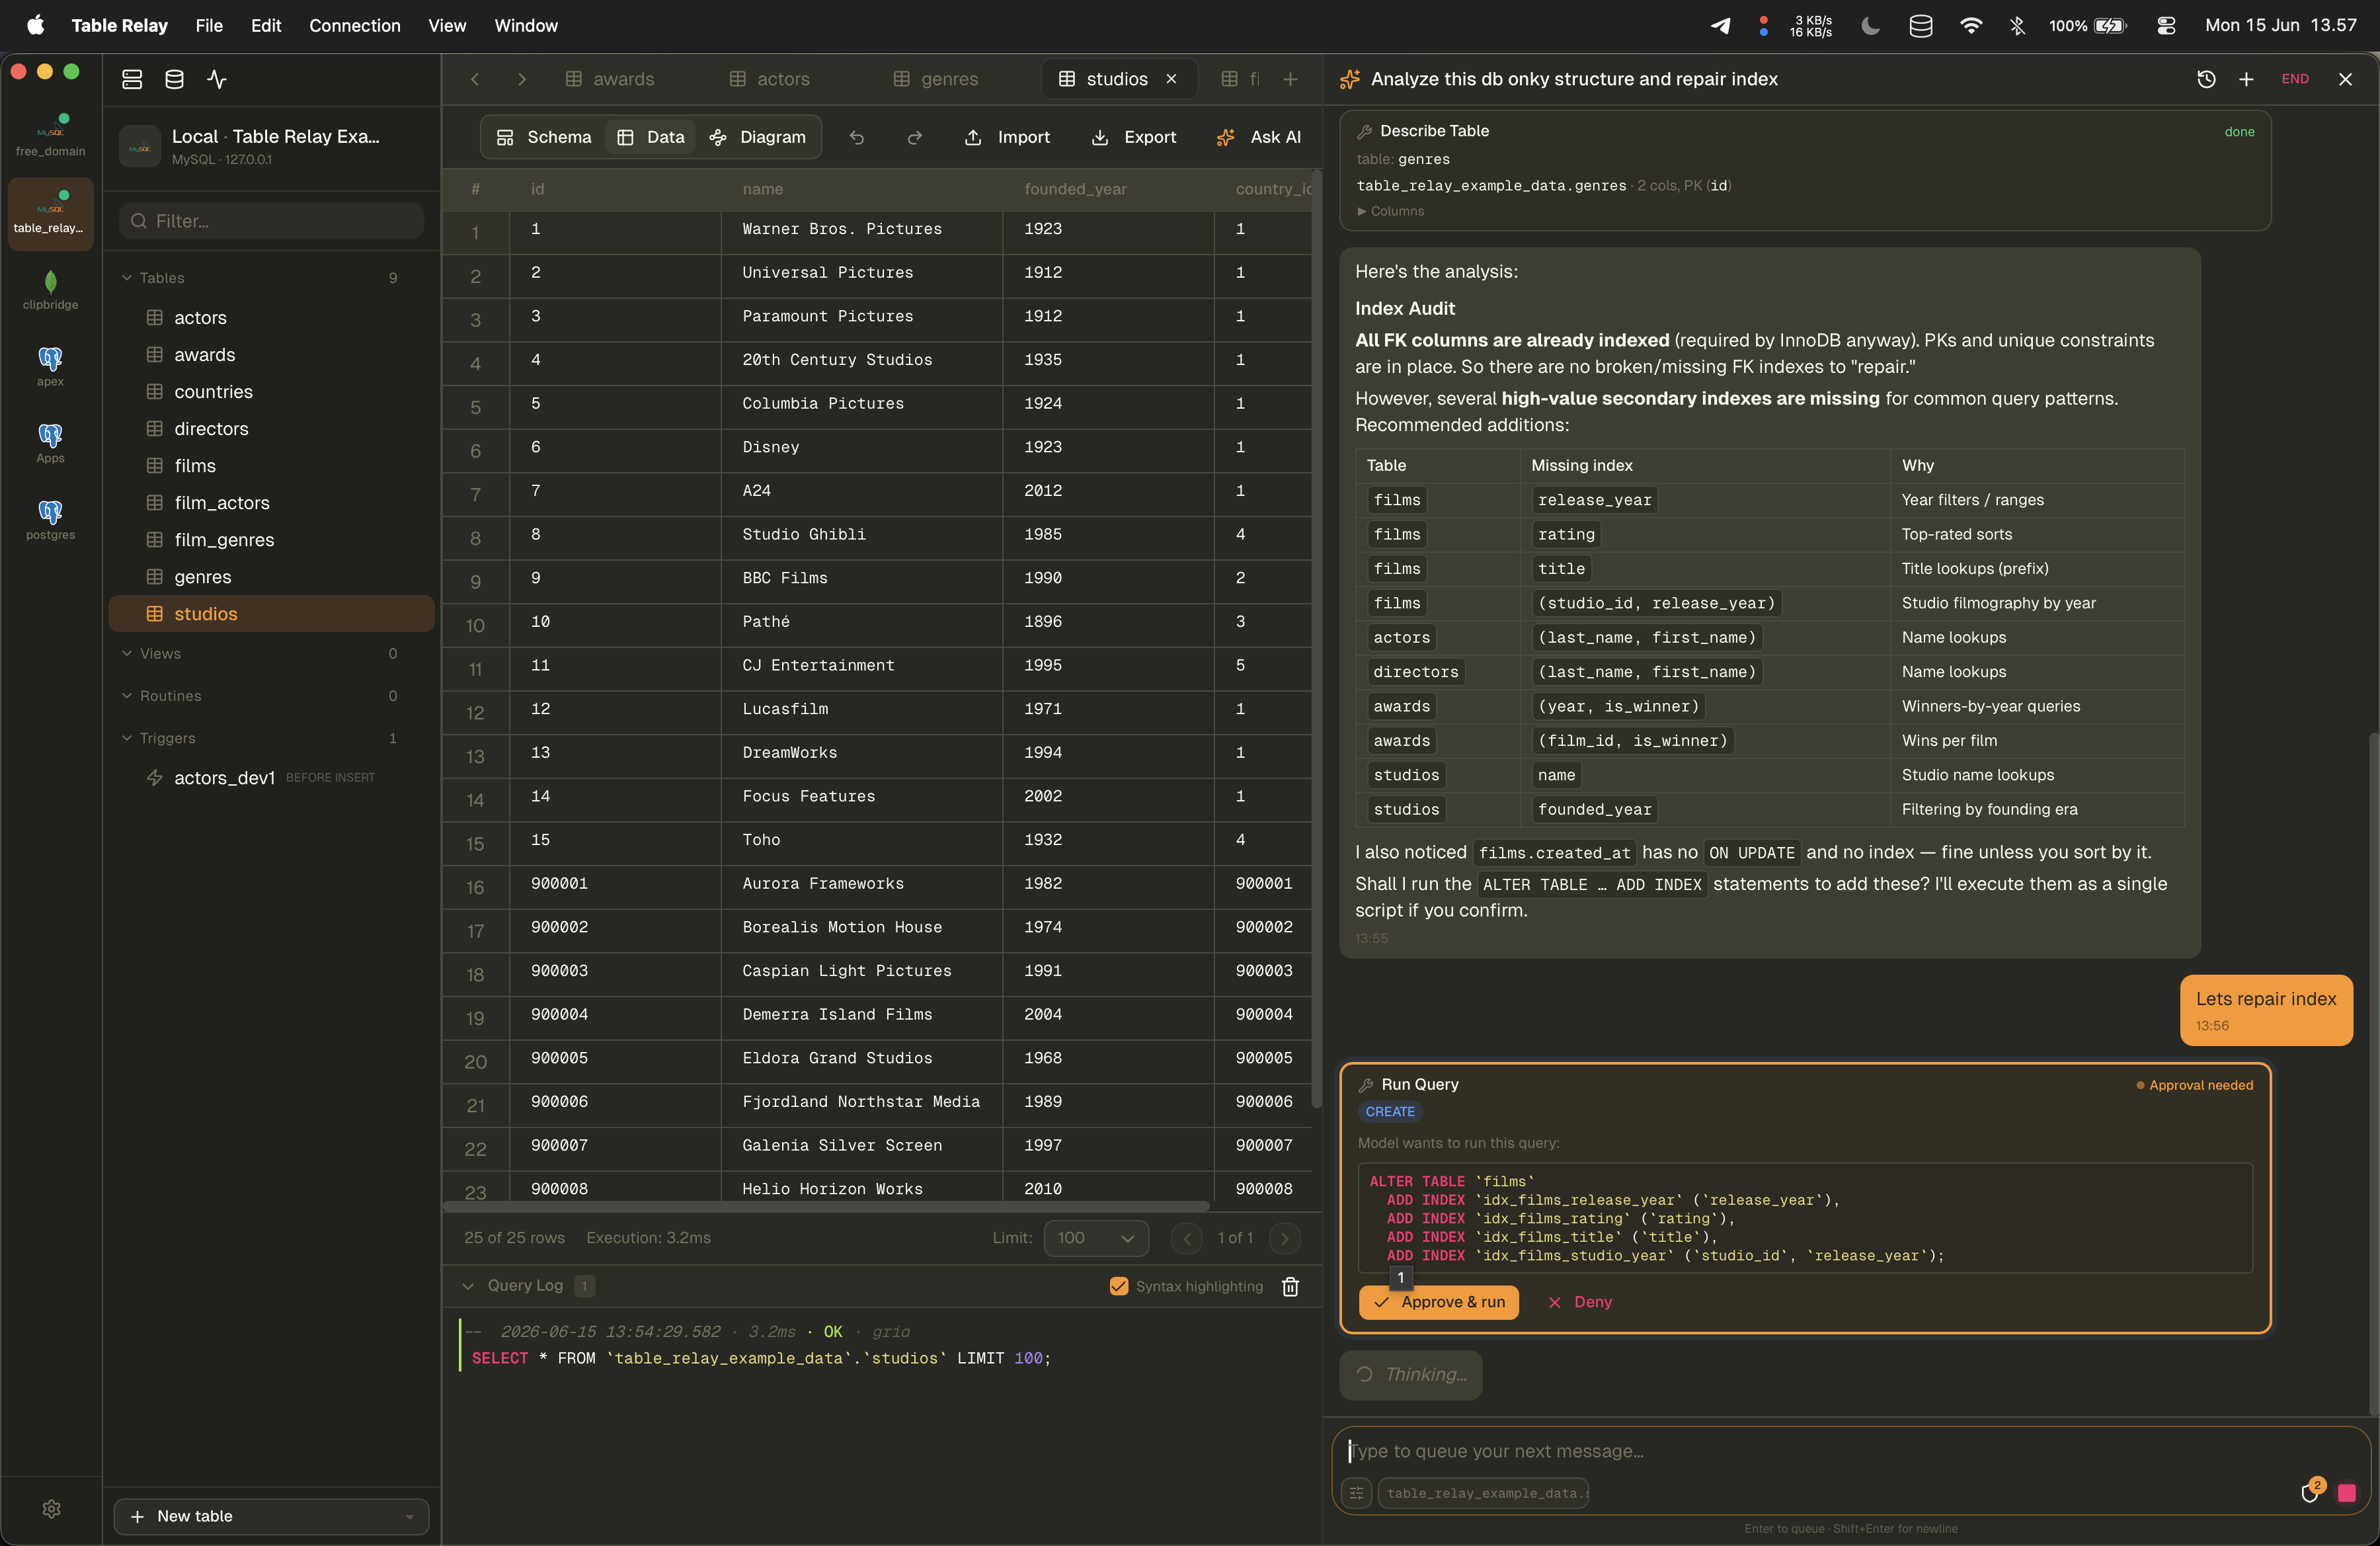This screenshot has height=1546, width=2380.
Task: Click the Studio Ghibli name cell
Action: pos(861,534)
